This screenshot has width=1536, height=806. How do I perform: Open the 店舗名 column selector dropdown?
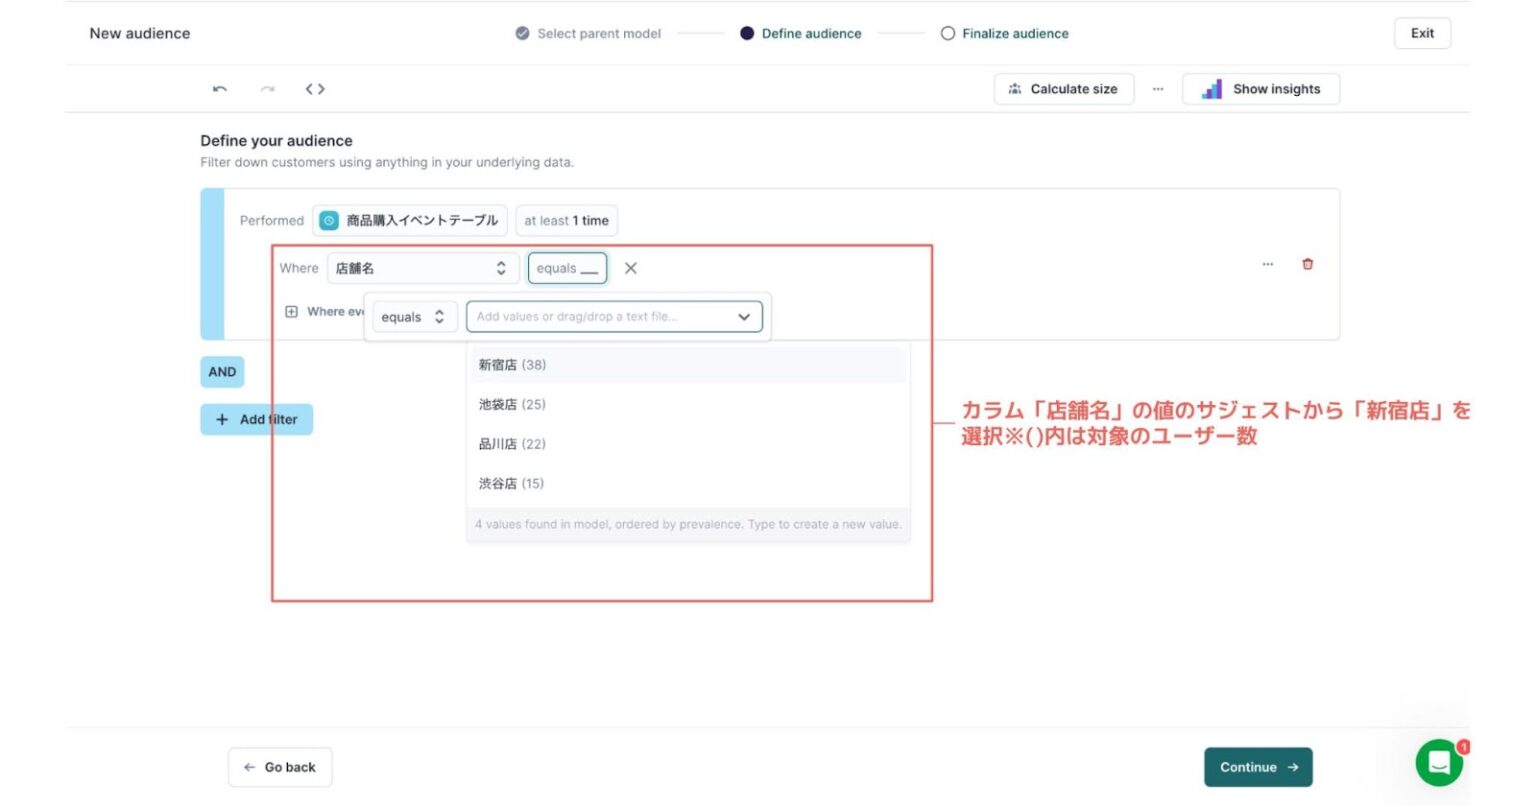[x=422, y=267]
